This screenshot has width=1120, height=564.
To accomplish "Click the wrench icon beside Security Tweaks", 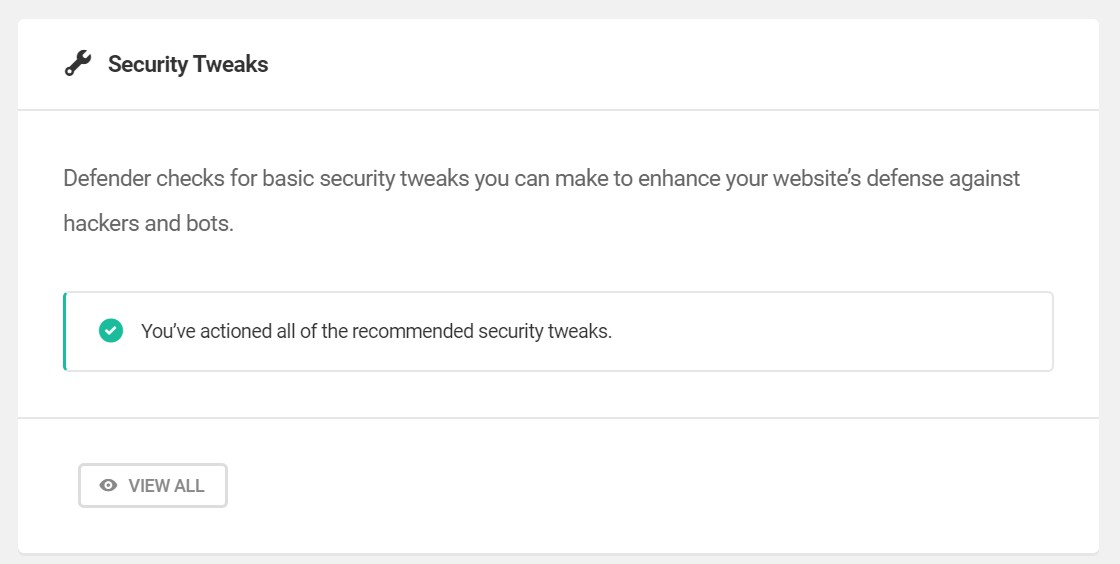I will pos(77,65).
